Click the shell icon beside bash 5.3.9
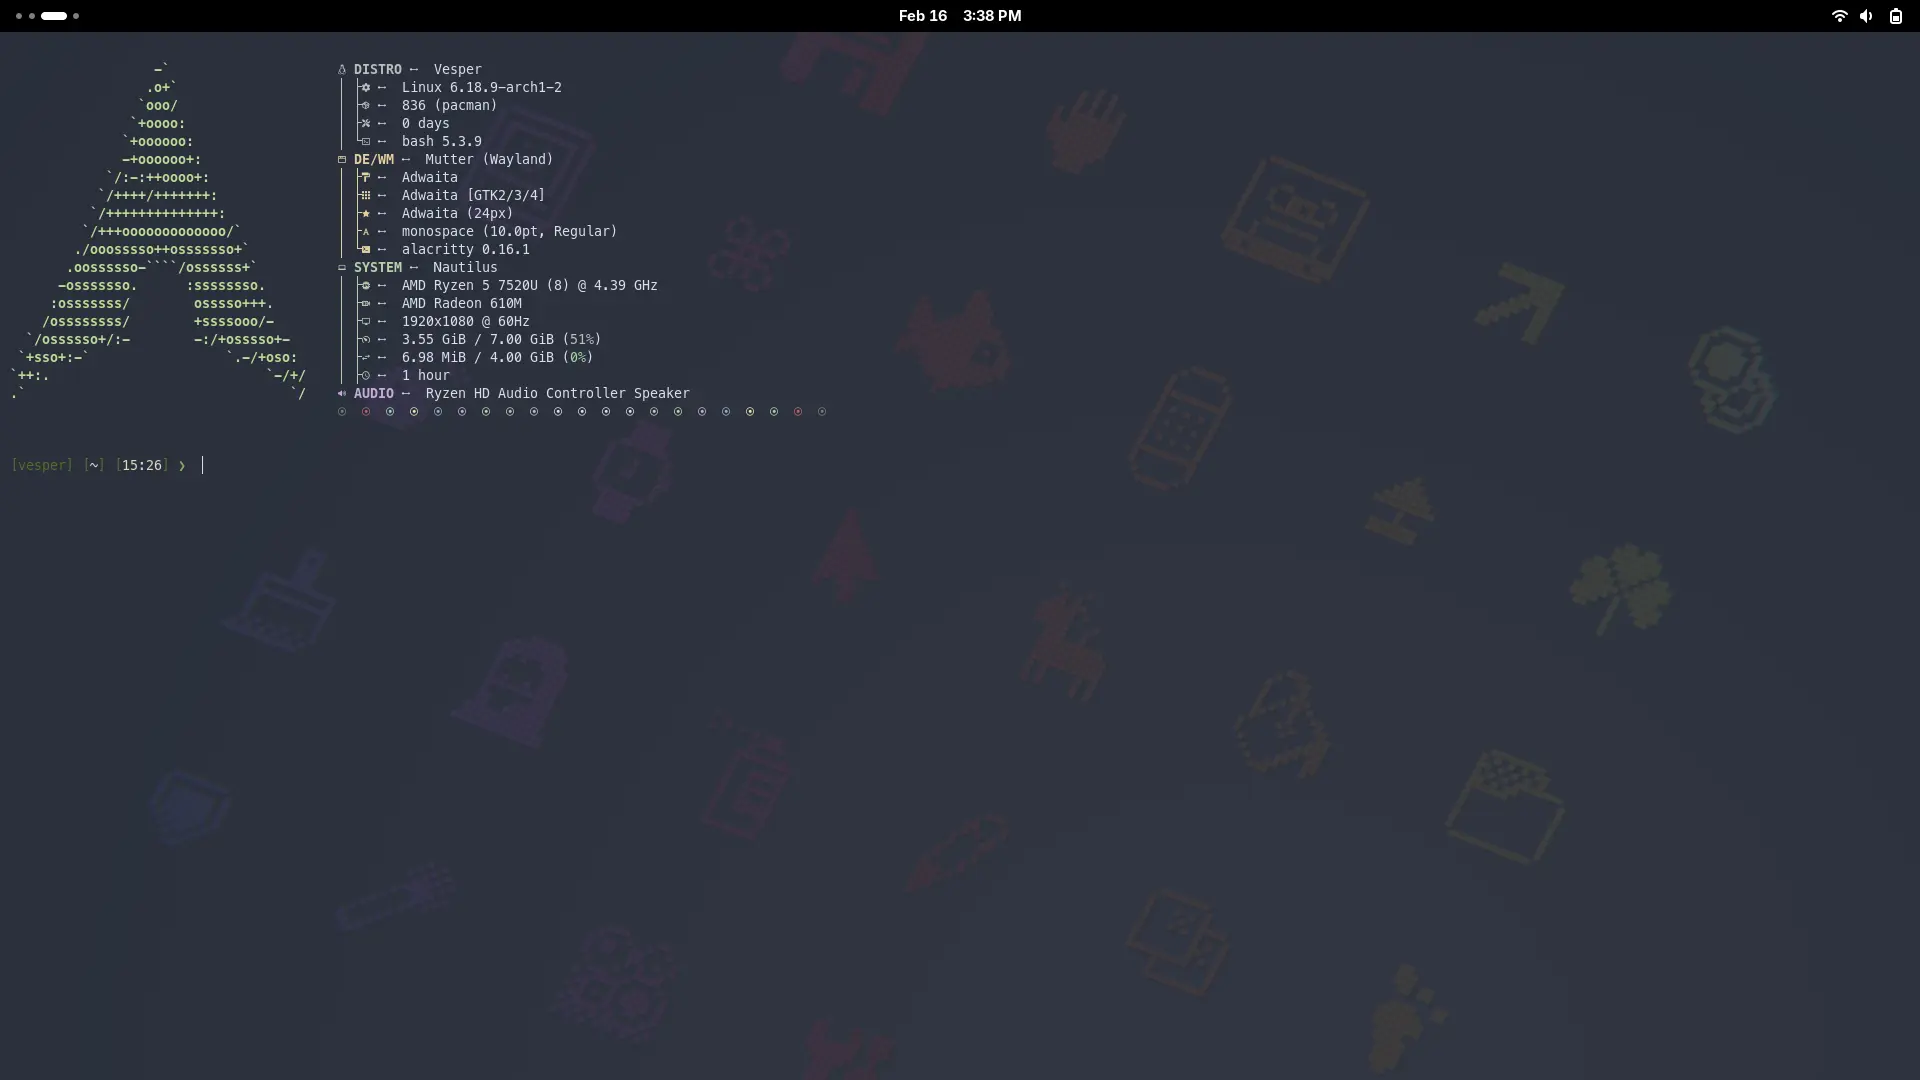This screenshot has width=1920, height=1080. pyautogui.click(x=365, y=142)
